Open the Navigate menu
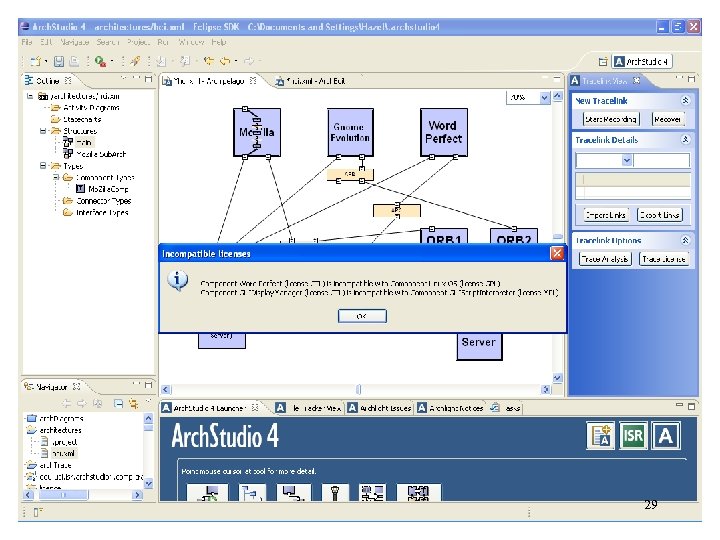Screen dimensions: 720x540 pos(74,42)
